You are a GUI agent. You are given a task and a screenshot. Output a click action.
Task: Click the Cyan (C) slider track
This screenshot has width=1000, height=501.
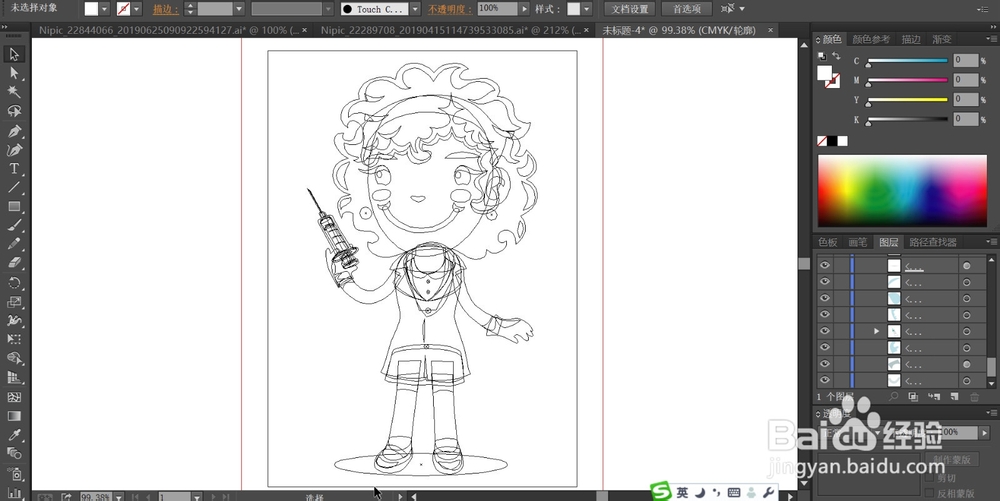907,61
